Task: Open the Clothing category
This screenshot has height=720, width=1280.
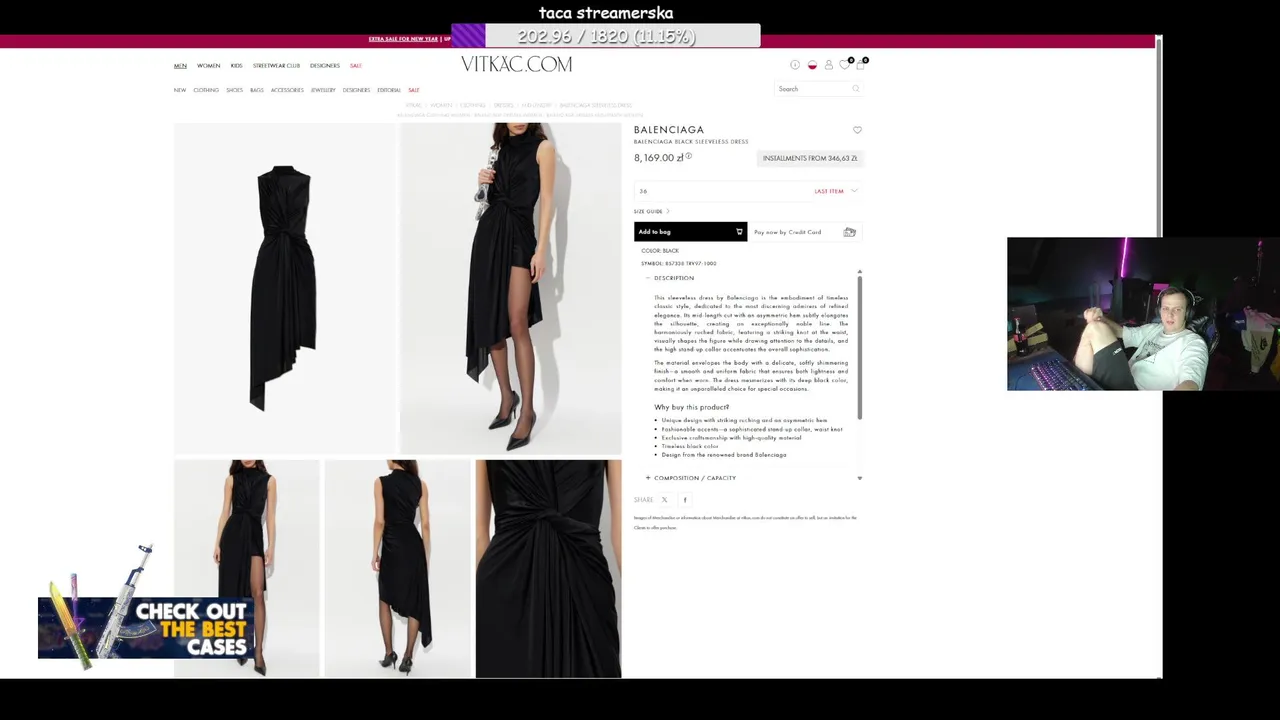Action: 206,90
